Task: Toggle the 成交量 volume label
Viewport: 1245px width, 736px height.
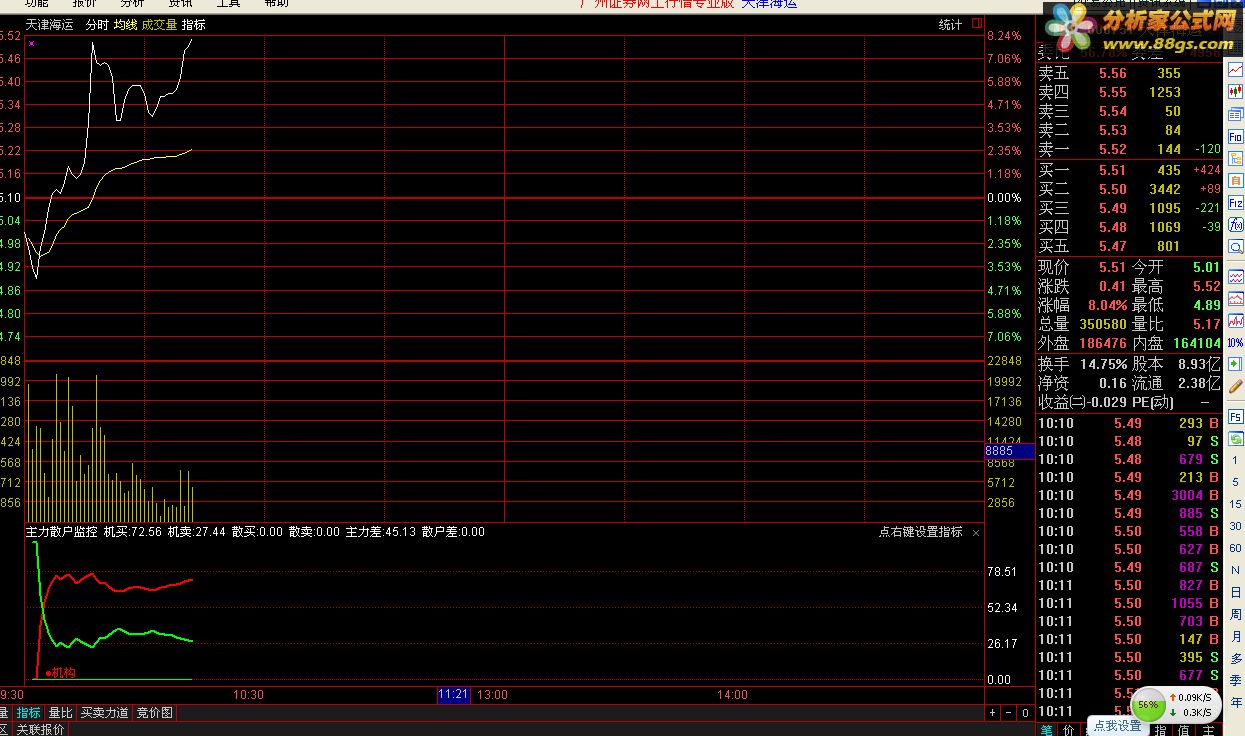Action: pyautogui.click(x=159, y=25)
